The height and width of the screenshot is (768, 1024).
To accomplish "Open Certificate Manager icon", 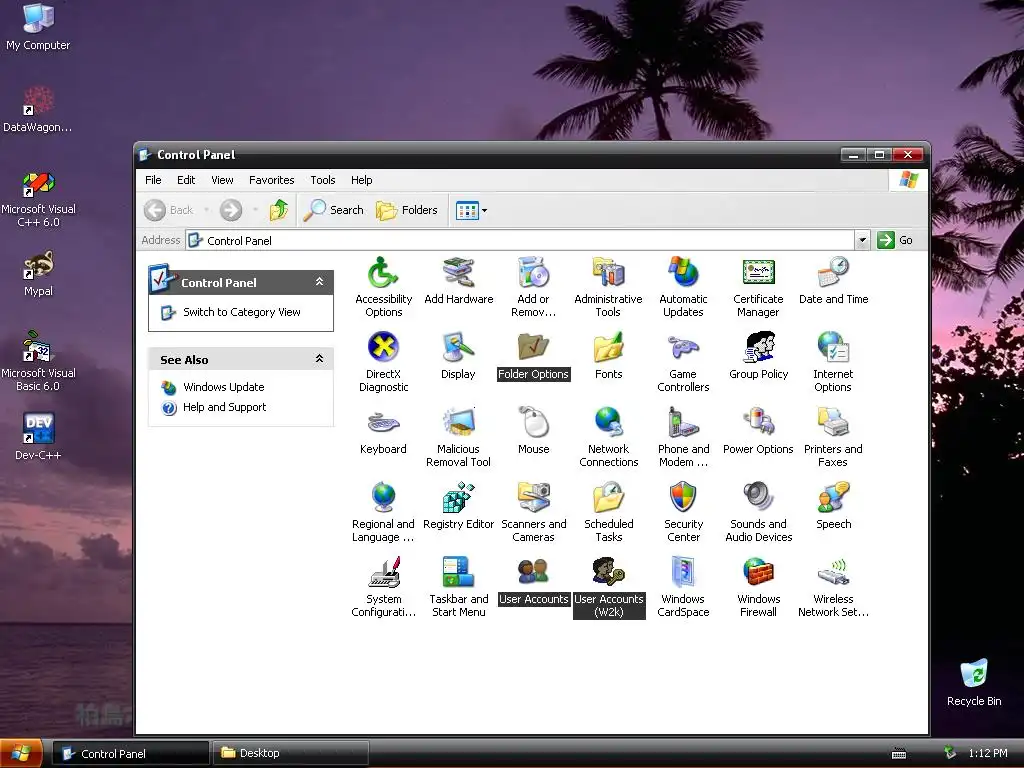I will [758, 287].
